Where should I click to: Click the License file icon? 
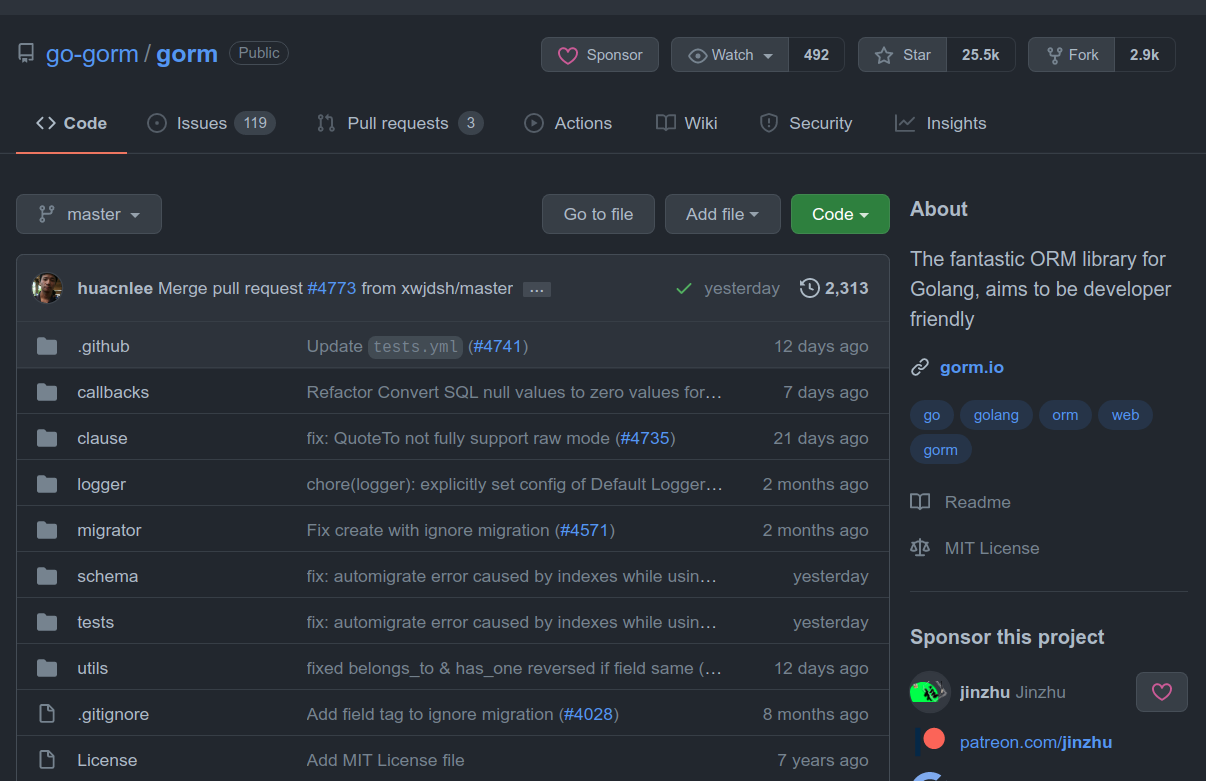[x=46, y=760]
